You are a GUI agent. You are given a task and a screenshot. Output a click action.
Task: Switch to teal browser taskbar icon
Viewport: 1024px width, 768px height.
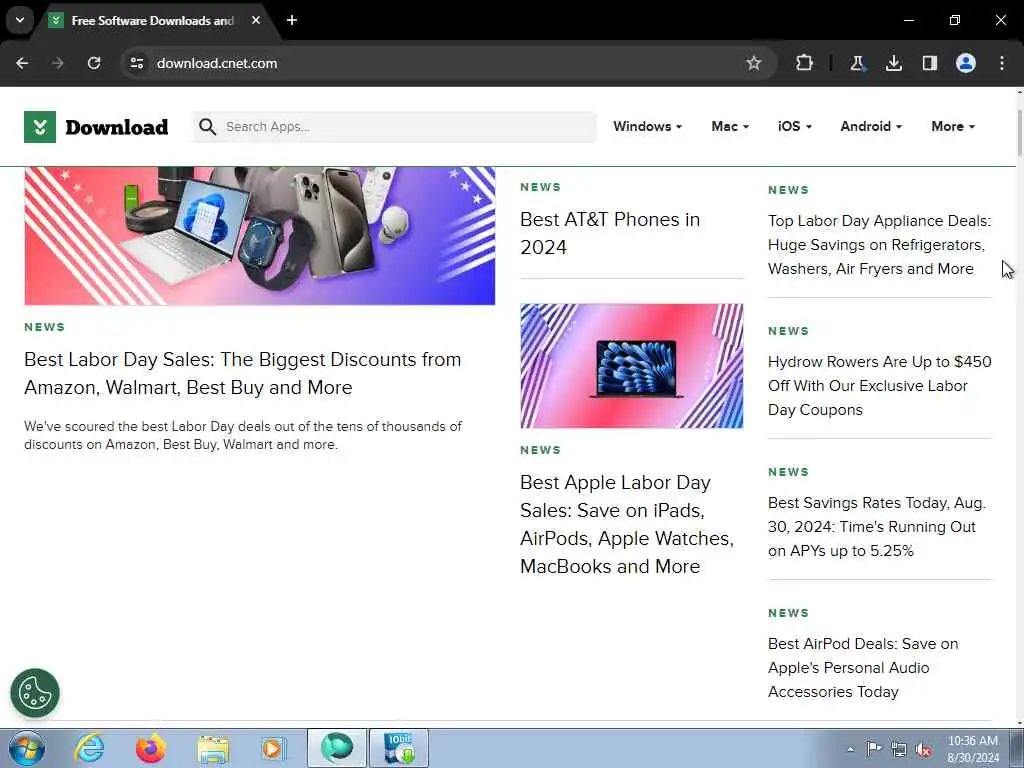coord(337,748)
